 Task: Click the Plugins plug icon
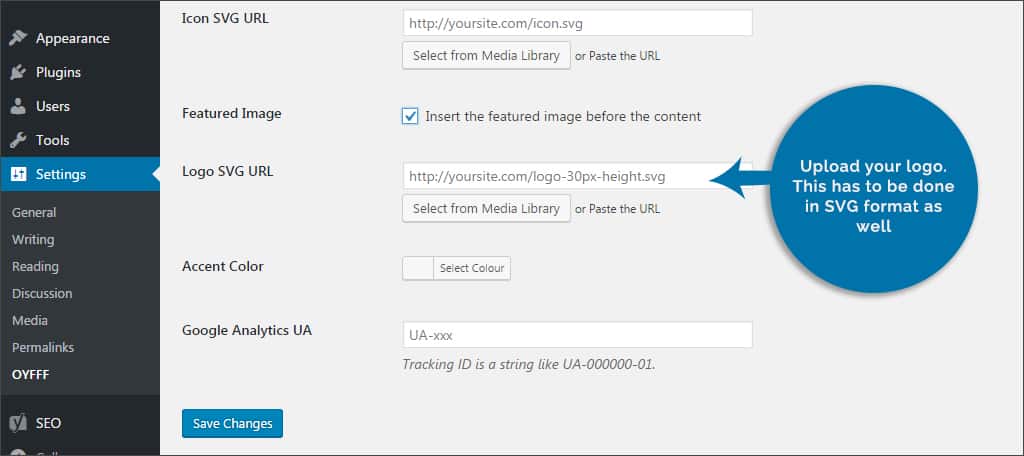(18, 73)
